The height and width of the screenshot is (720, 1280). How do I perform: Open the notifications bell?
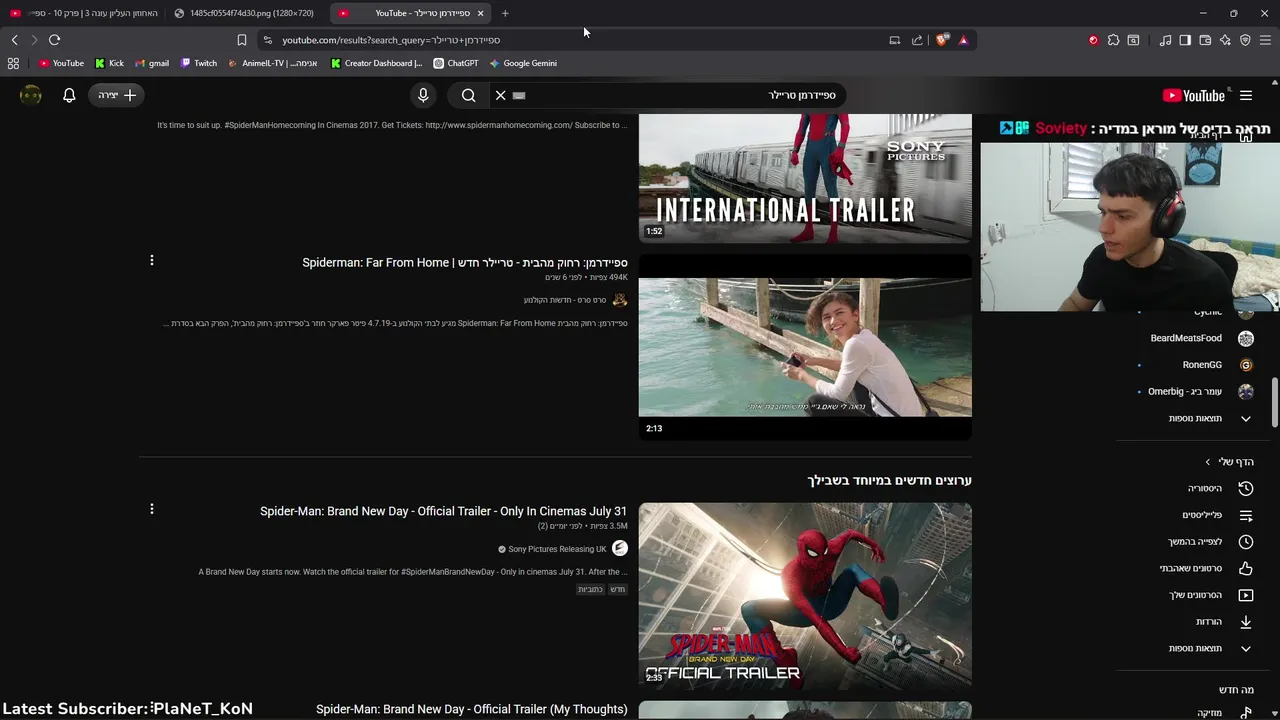[x=69, y=95]
